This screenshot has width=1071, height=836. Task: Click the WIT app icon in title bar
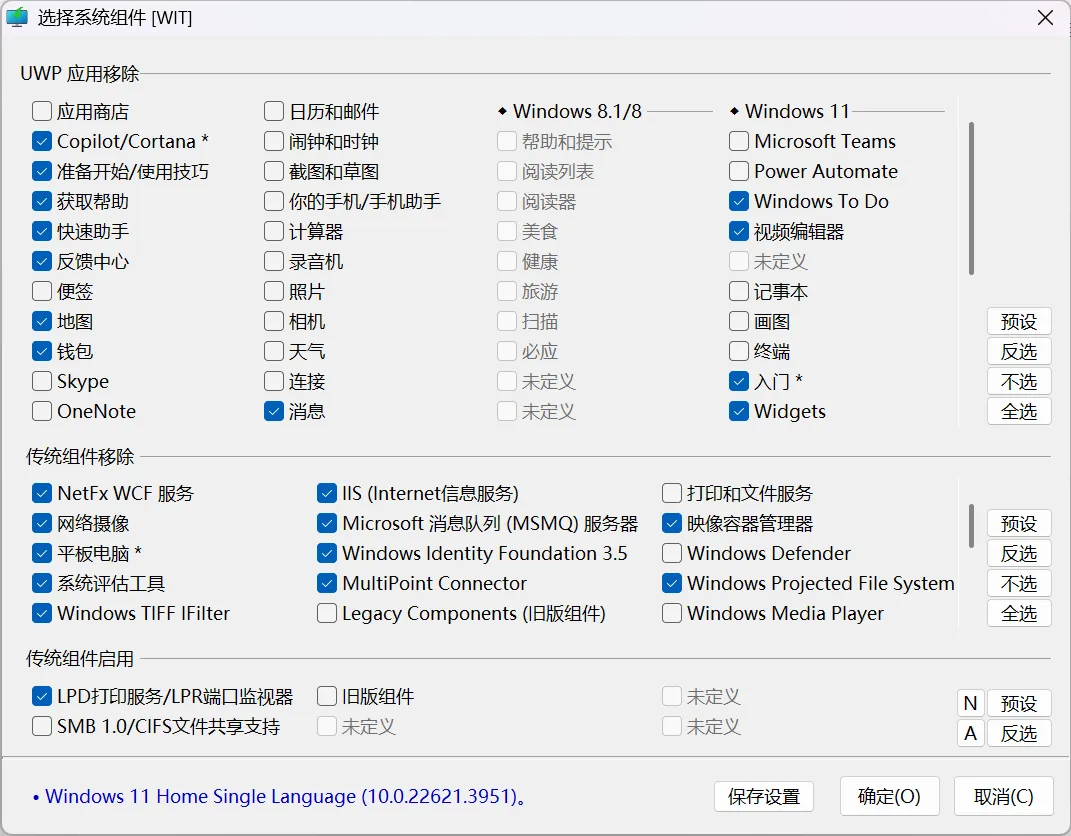(x=17, y=18)
